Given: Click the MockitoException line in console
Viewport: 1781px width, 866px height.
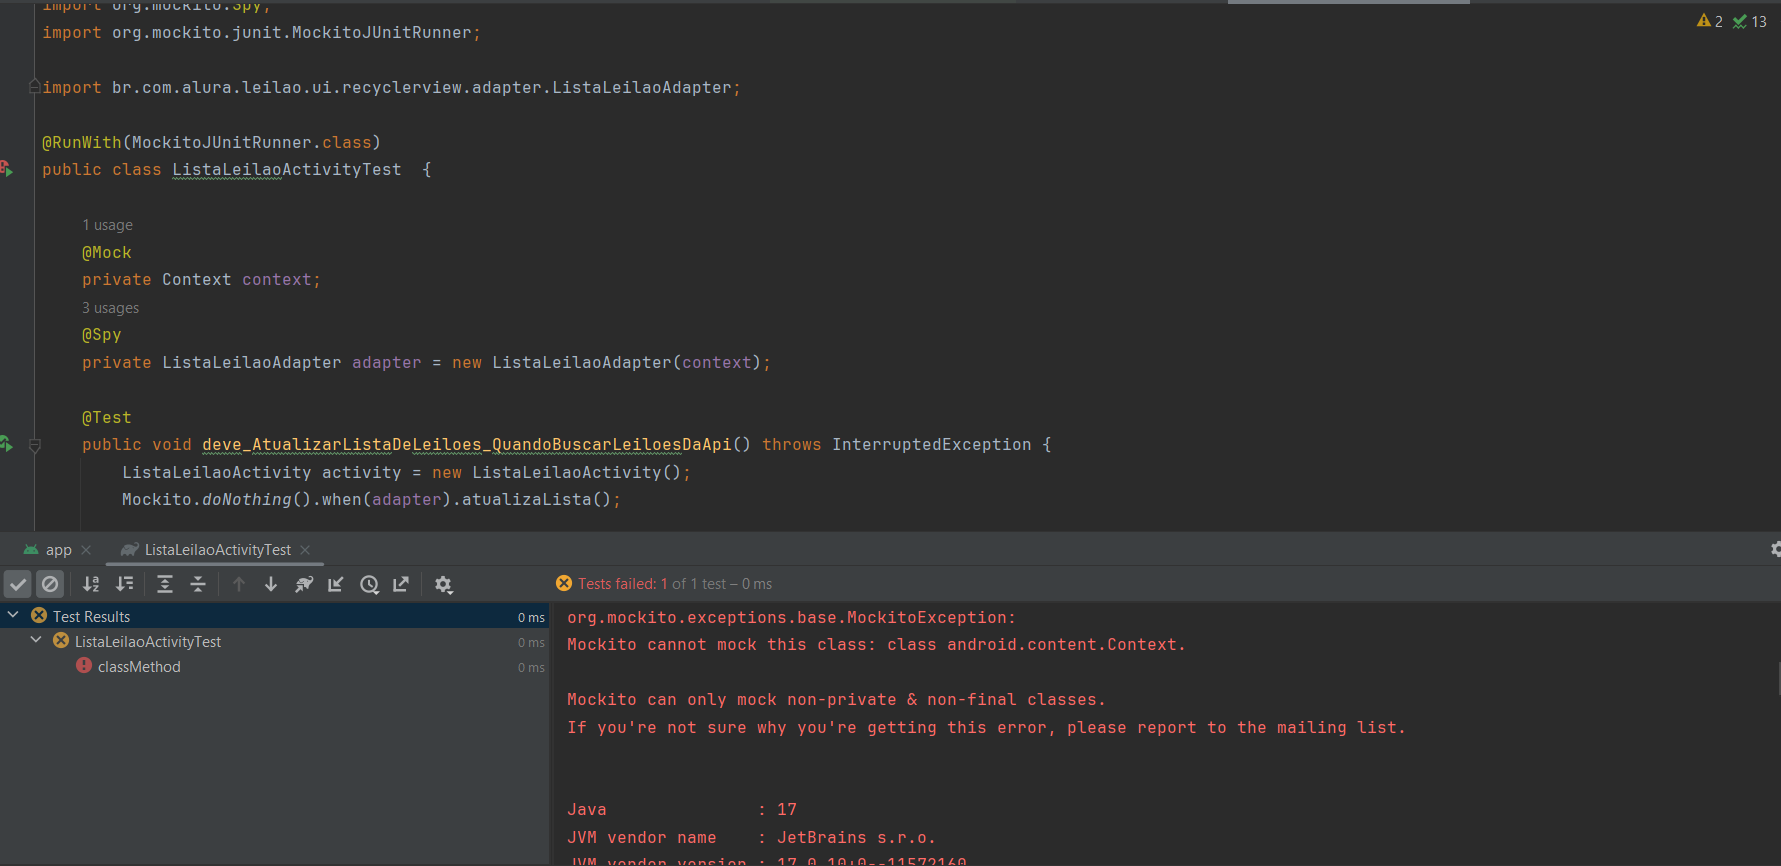Looking at the screenshot, I should tap(791, 618).
